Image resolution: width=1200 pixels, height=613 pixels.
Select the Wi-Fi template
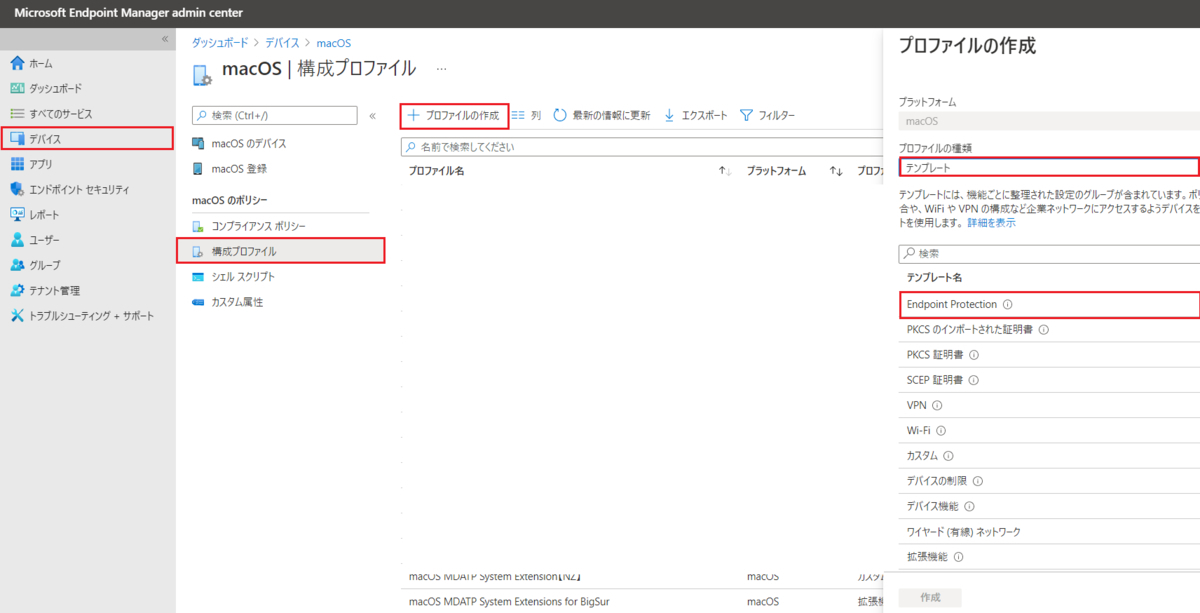pos(1048,430)
